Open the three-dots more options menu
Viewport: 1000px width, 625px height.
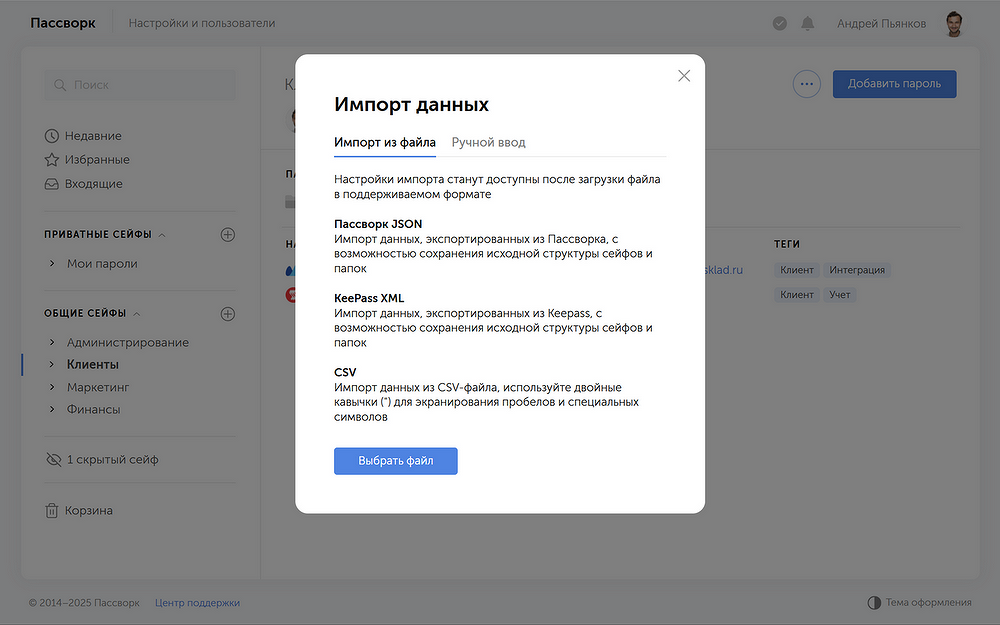coord(806,84)
